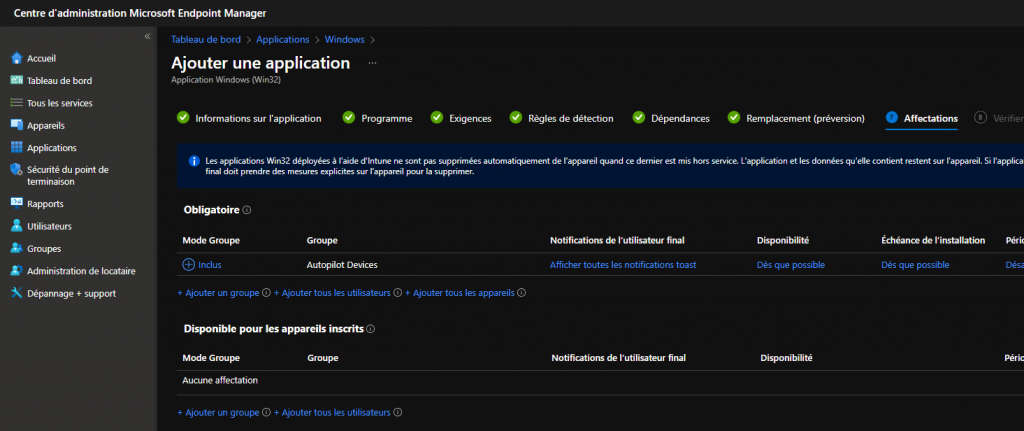This screenshot has width=1024, height=431.
Task: Click Centre d'administration Microsoft Endpoint Manager title
Action: coord(140,13)
